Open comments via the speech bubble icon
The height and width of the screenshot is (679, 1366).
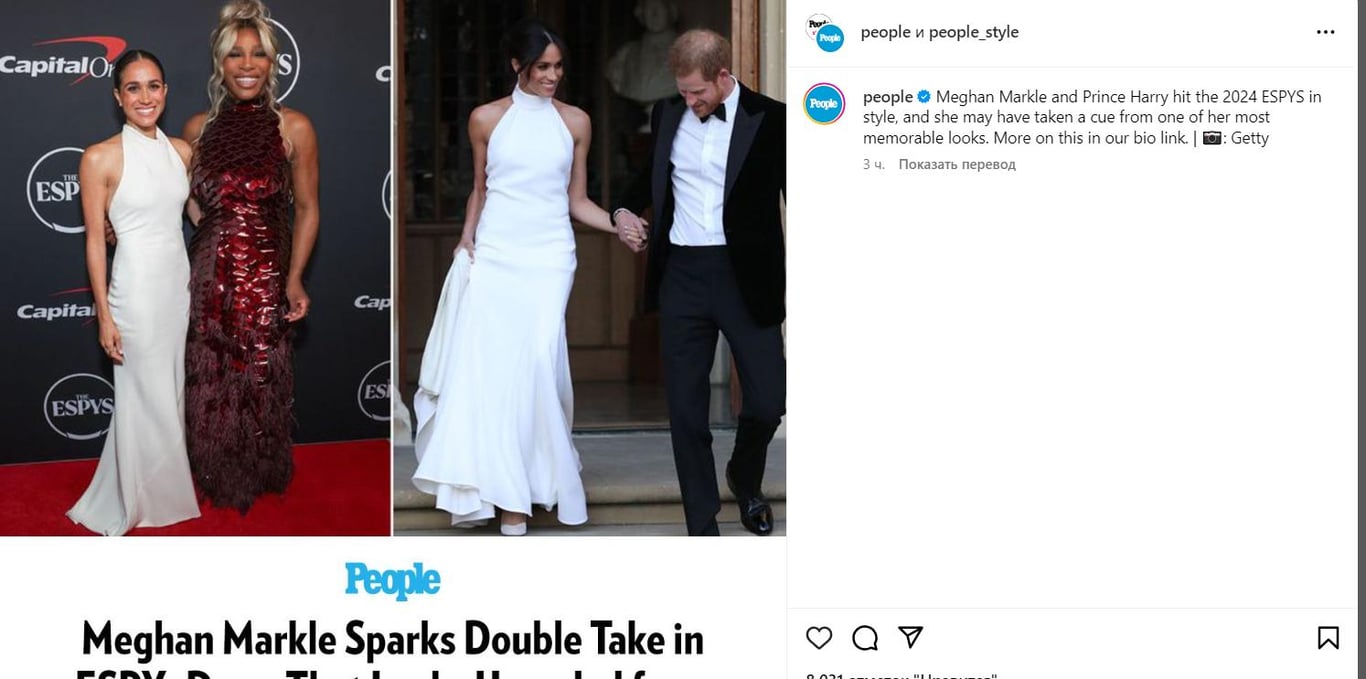(865, 638)
